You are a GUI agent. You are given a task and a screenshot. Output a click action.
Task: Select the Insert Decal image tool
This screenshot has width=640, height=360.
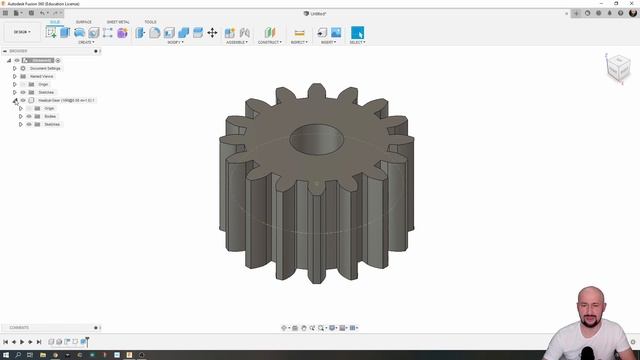pos(336,33)
